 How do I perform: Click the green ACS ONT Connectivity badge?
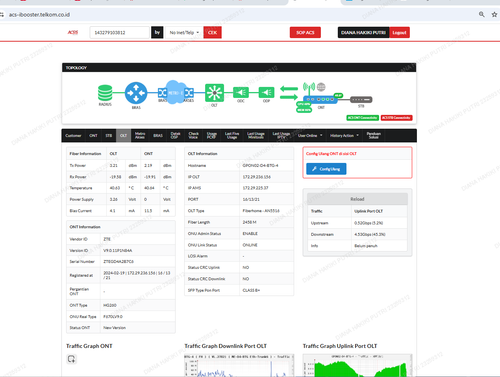363,118
